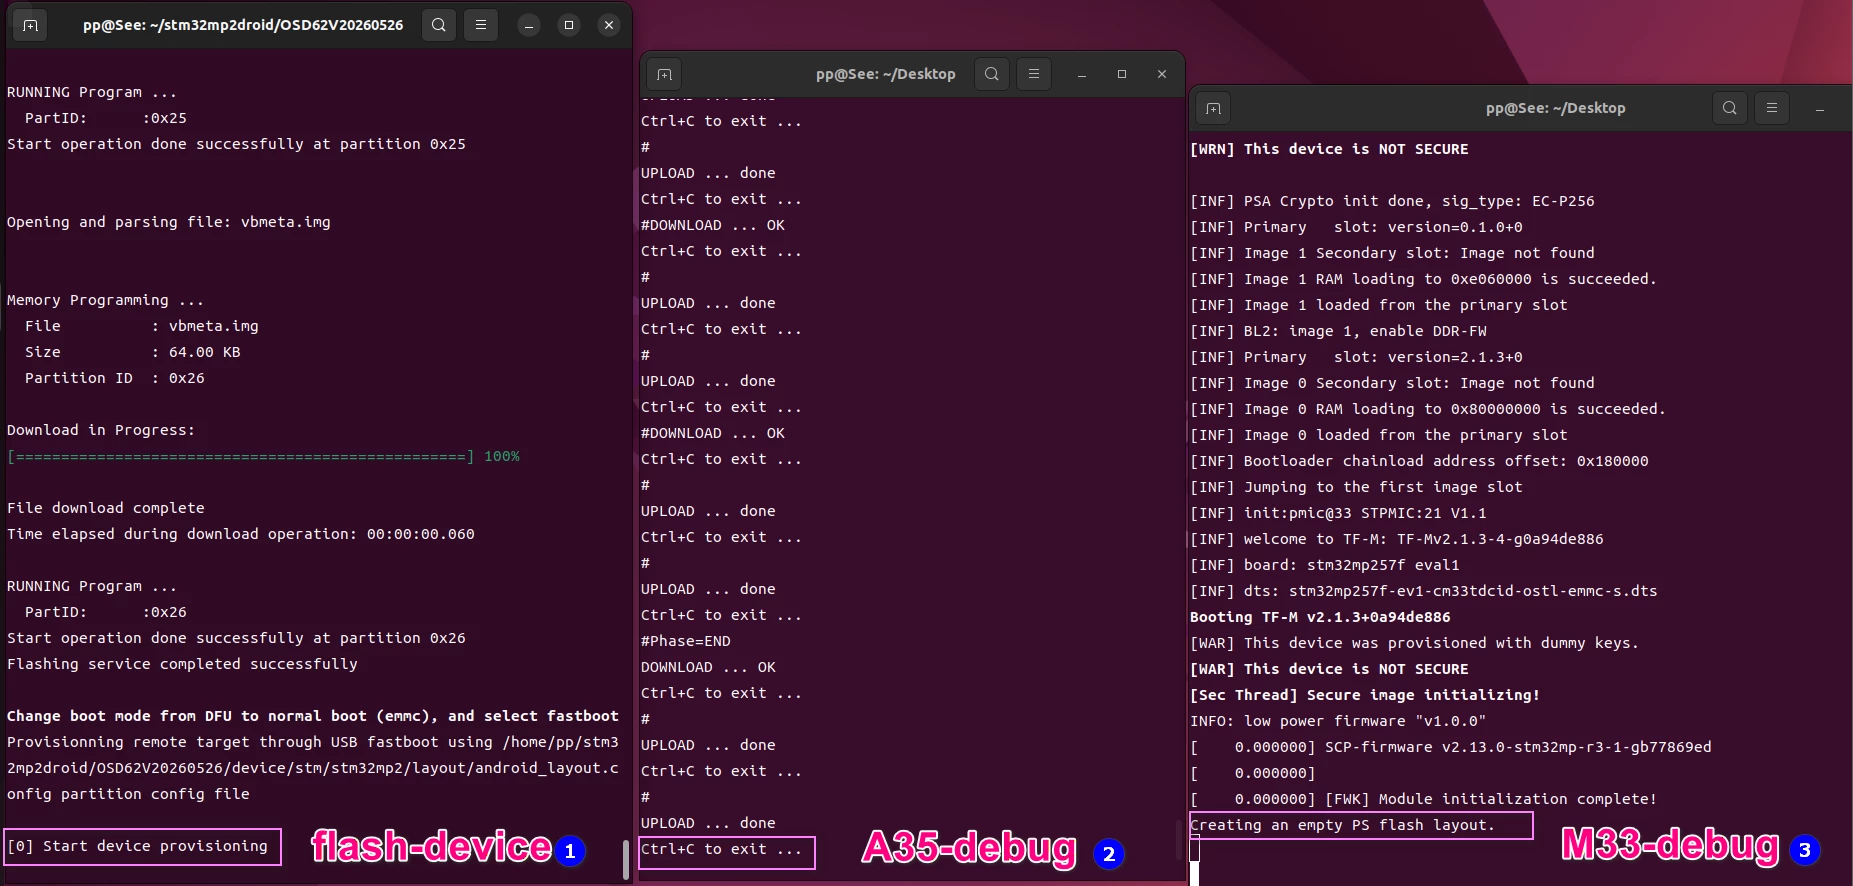Screen dimensions: 1853x886
Task: Click 'Flashing service completed successfully' line
Action: [x=182, y=664]
